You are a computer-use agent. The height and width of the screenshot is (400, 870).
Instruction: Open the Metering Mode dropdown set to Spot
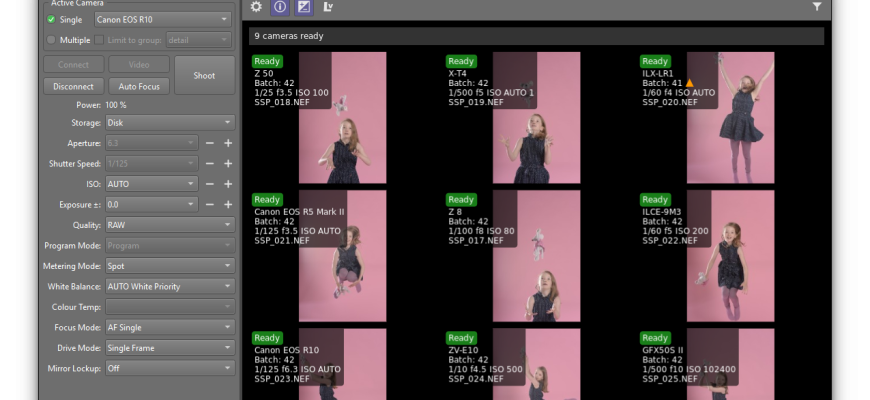[170, 266]
